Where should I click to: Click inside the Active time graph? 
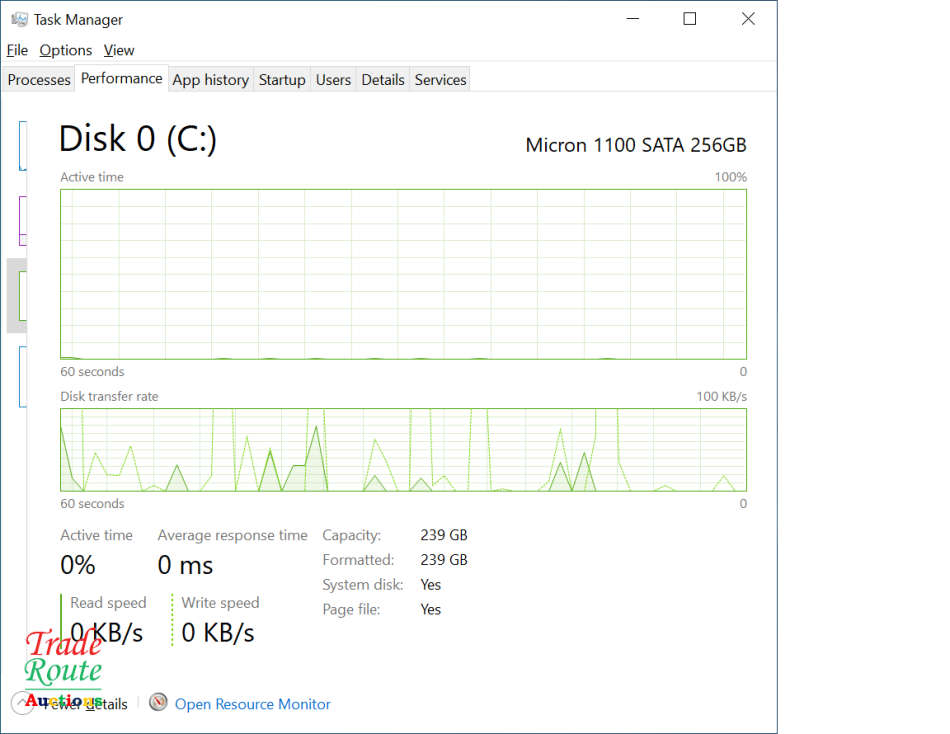(x=403, y=273)
